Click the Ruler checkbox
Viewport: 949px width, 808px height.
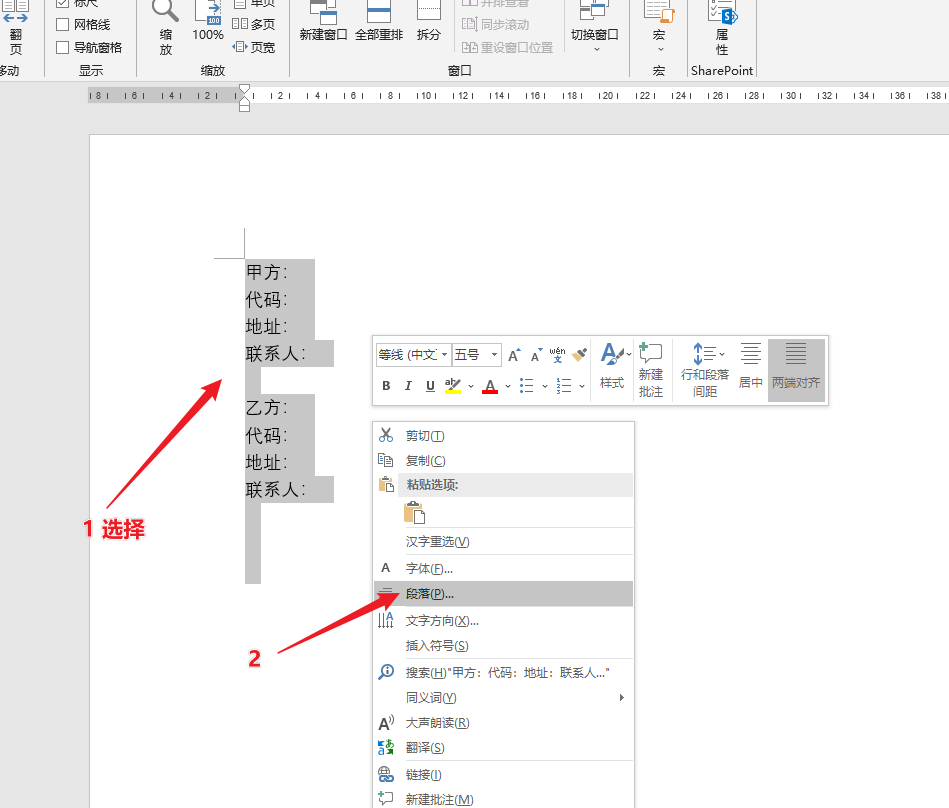click(x=62, y=3)
